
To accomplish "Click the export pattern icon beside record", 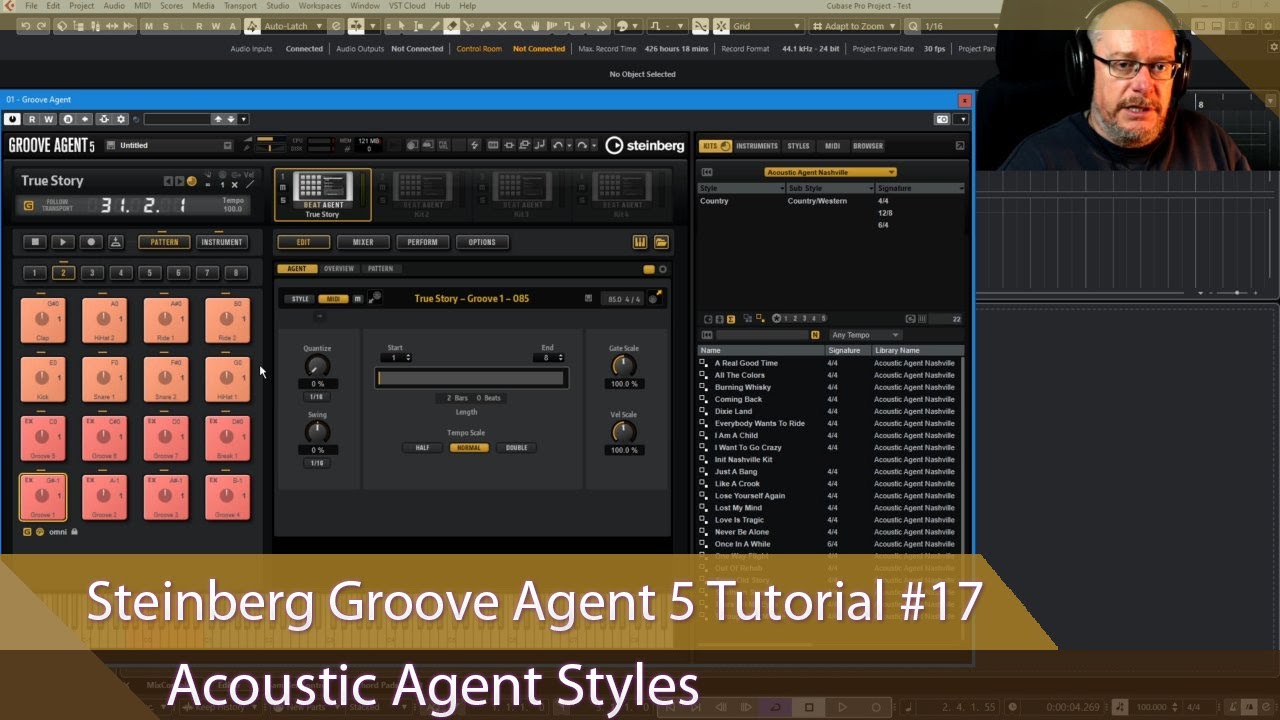I will click(116, 242).
